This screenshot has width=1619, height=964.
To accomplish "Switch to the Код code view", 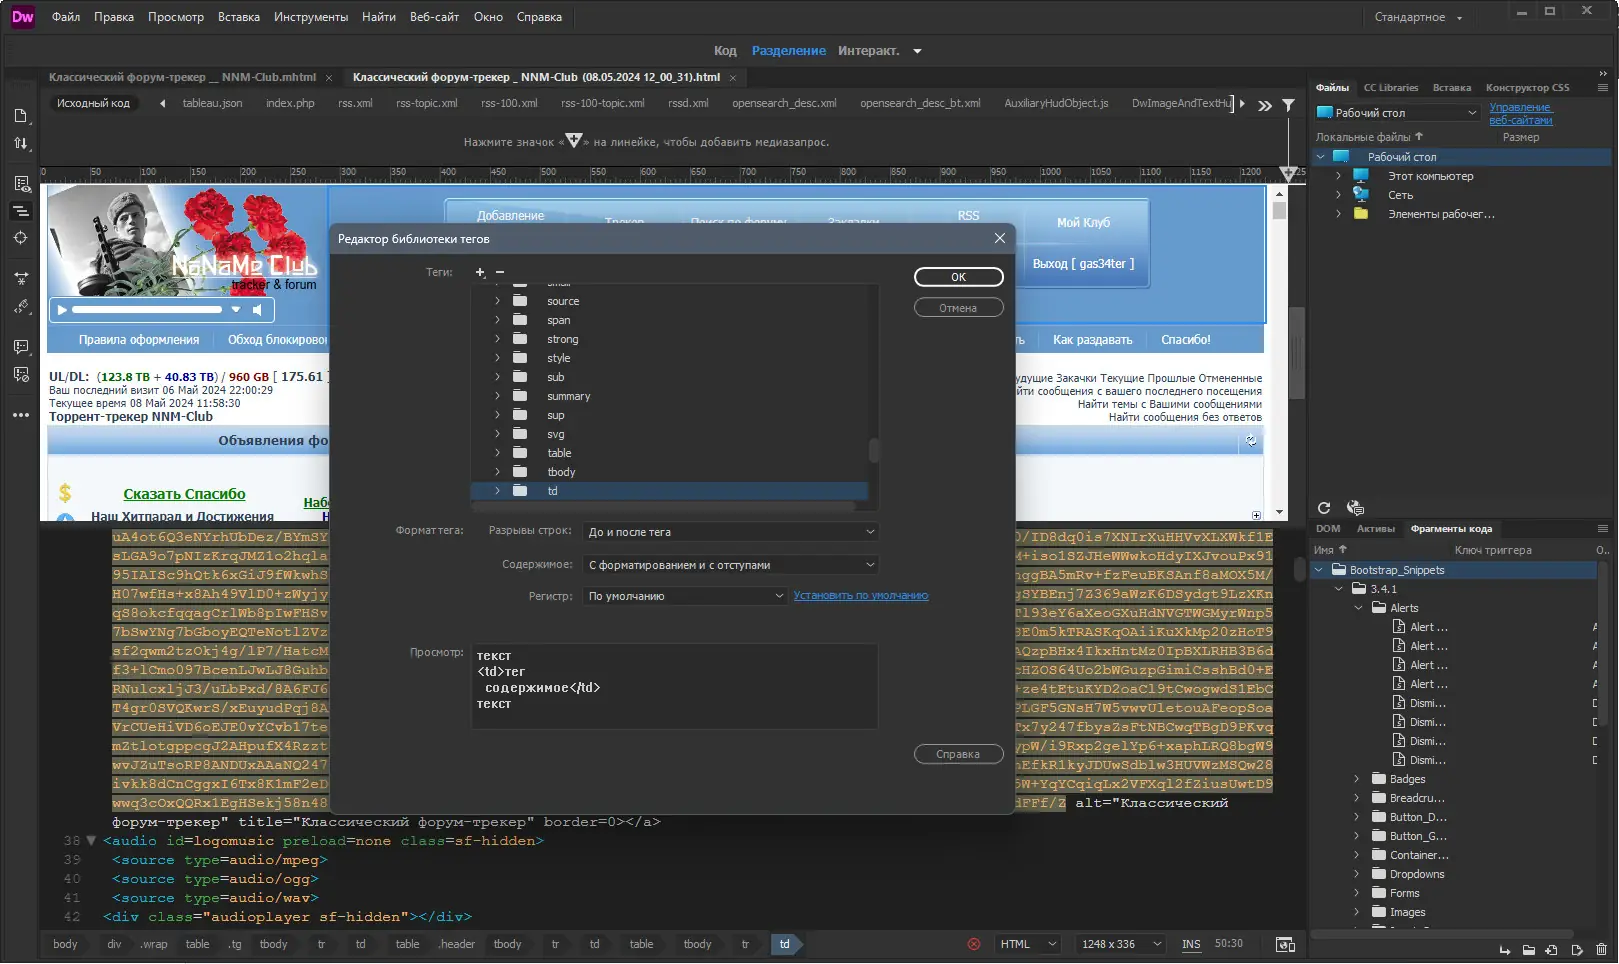I will point(725,51).
